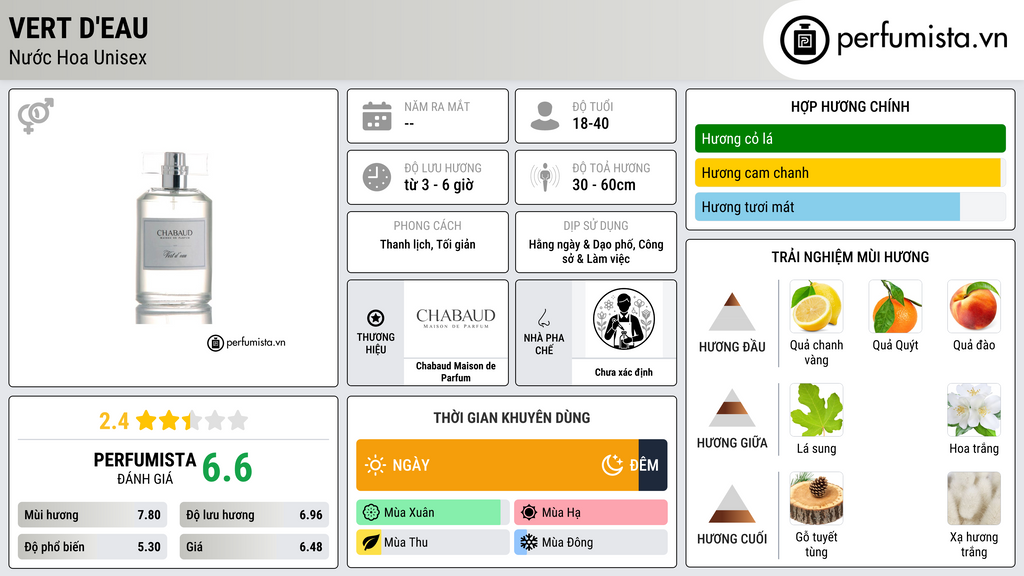Click the Độ phổ biến 5.30 score bar
The height and width of the screenshot is (576, 1024).
93,547
